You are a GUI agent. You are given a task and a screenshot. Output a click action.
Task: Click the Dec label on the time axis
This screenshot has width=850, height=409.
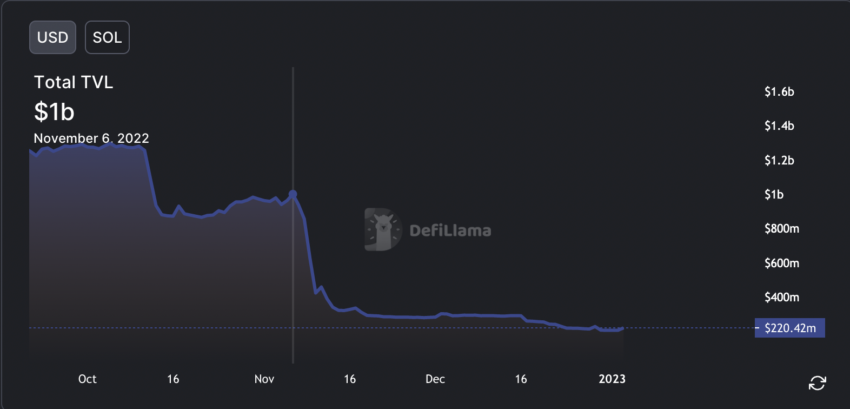tap(435, 379)
